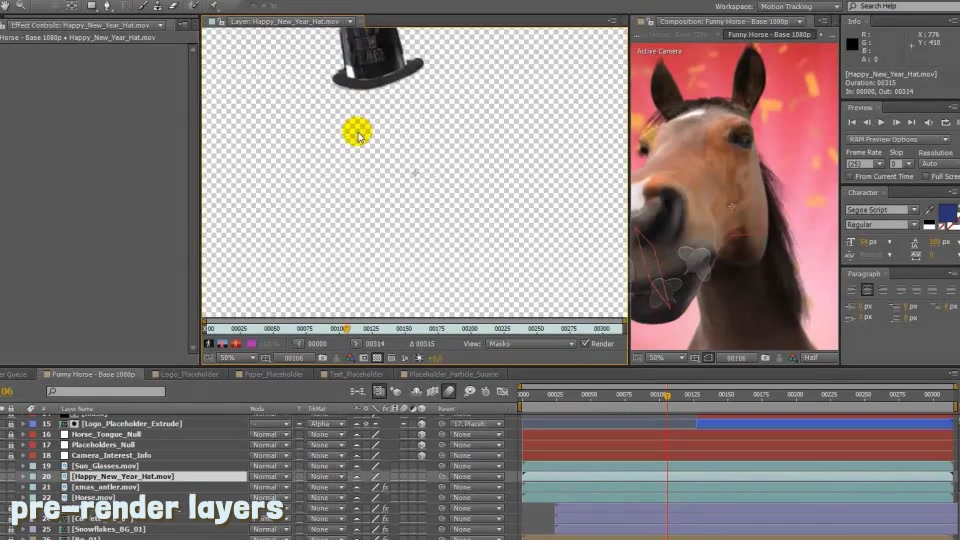Screen dimensions: 960x540
Task: Jump to last frame in Preview panel
Action: (x=911, y=122)
